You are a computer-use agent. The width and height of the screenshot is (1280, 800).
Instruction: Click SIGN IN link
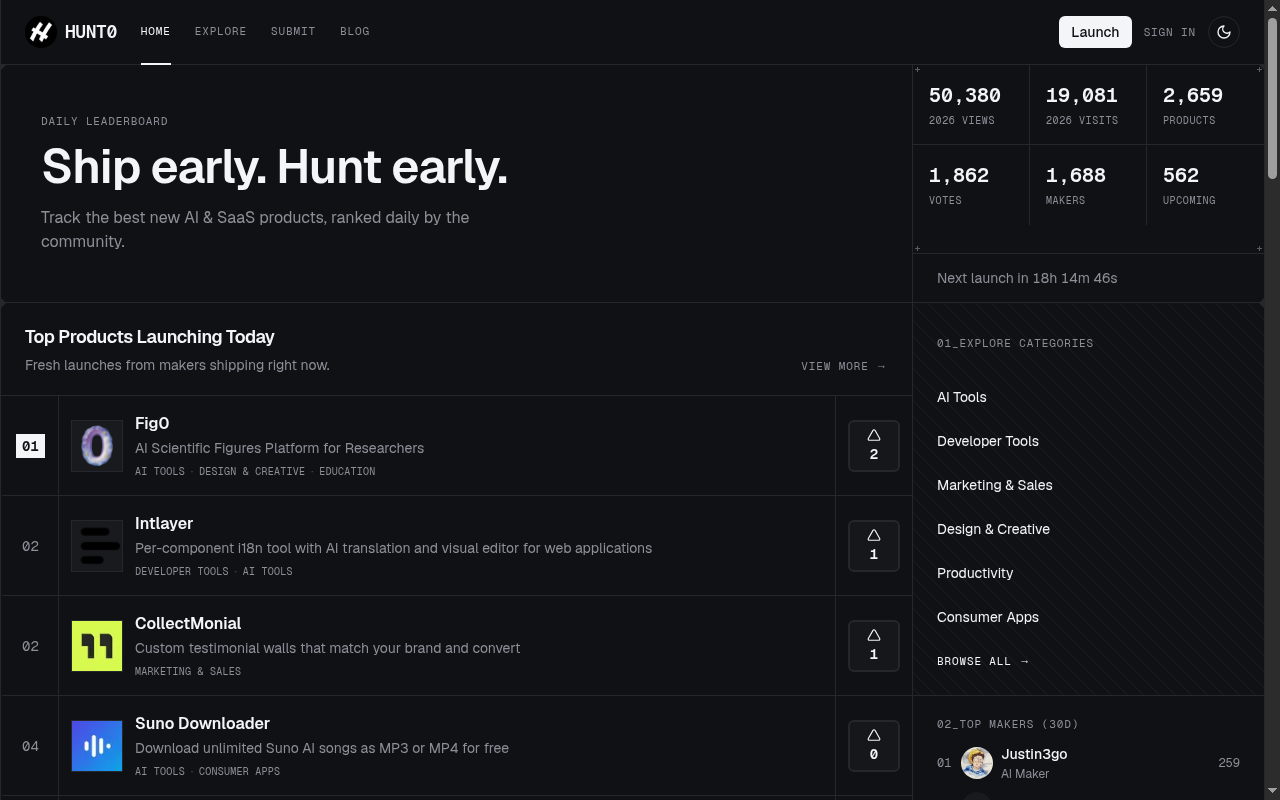[1169, 32]
